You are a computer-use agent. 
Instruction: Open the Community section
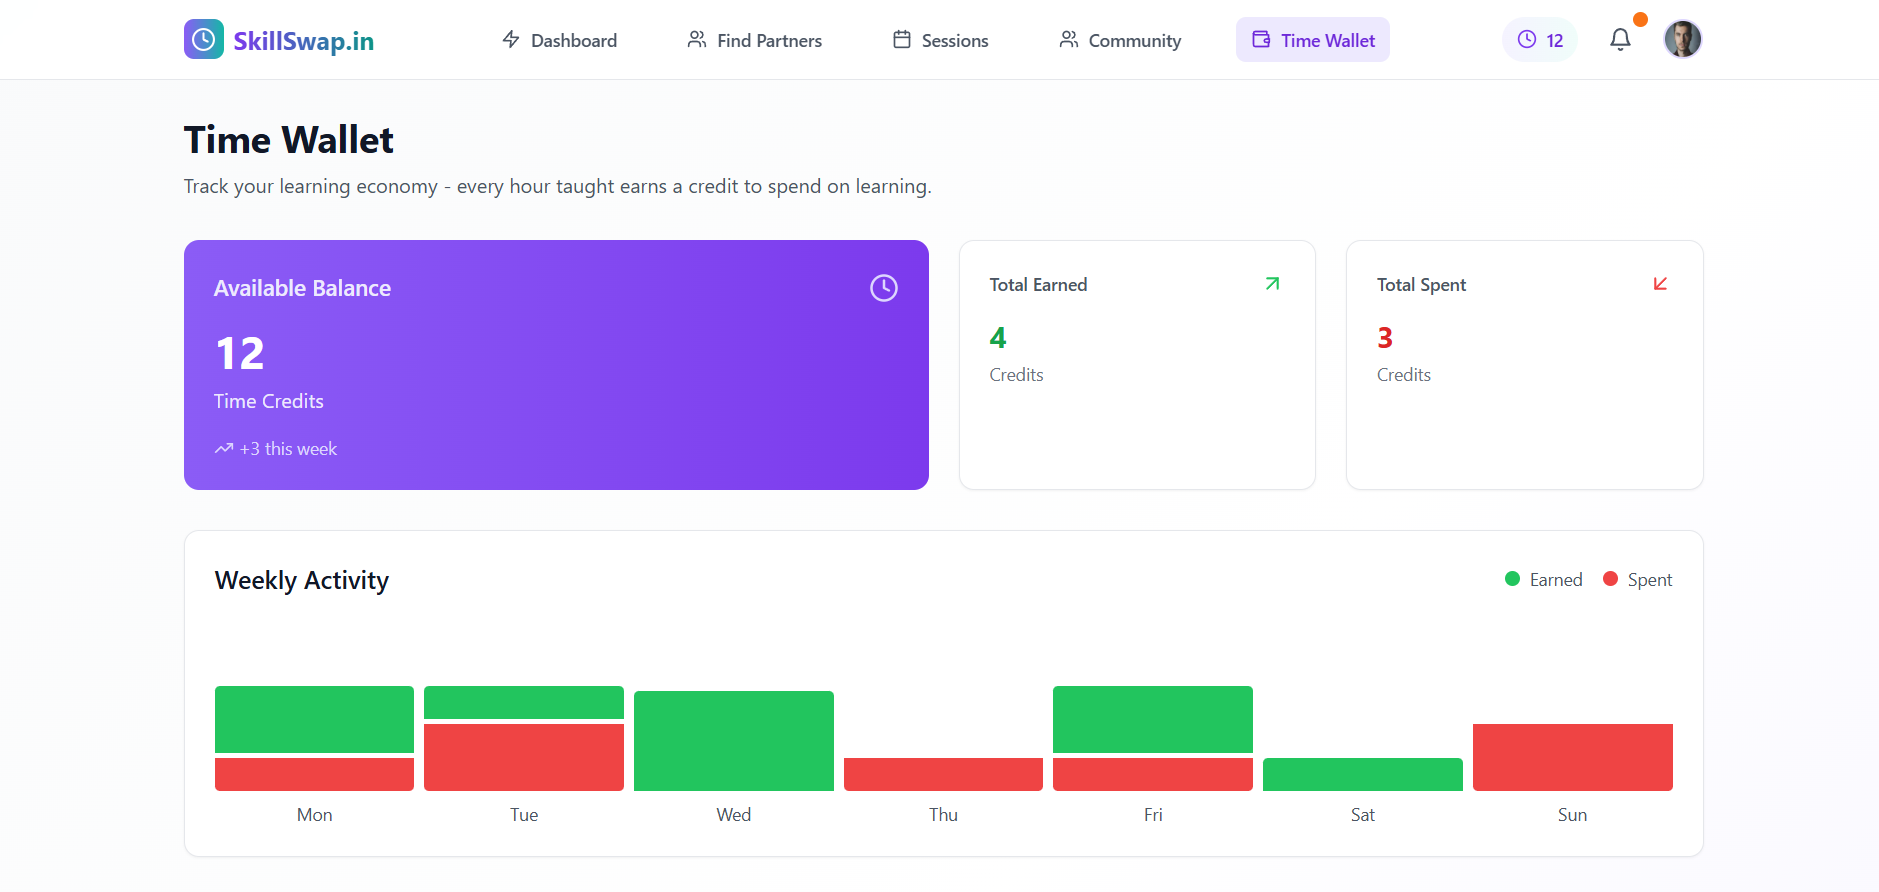click(1120, 40)
